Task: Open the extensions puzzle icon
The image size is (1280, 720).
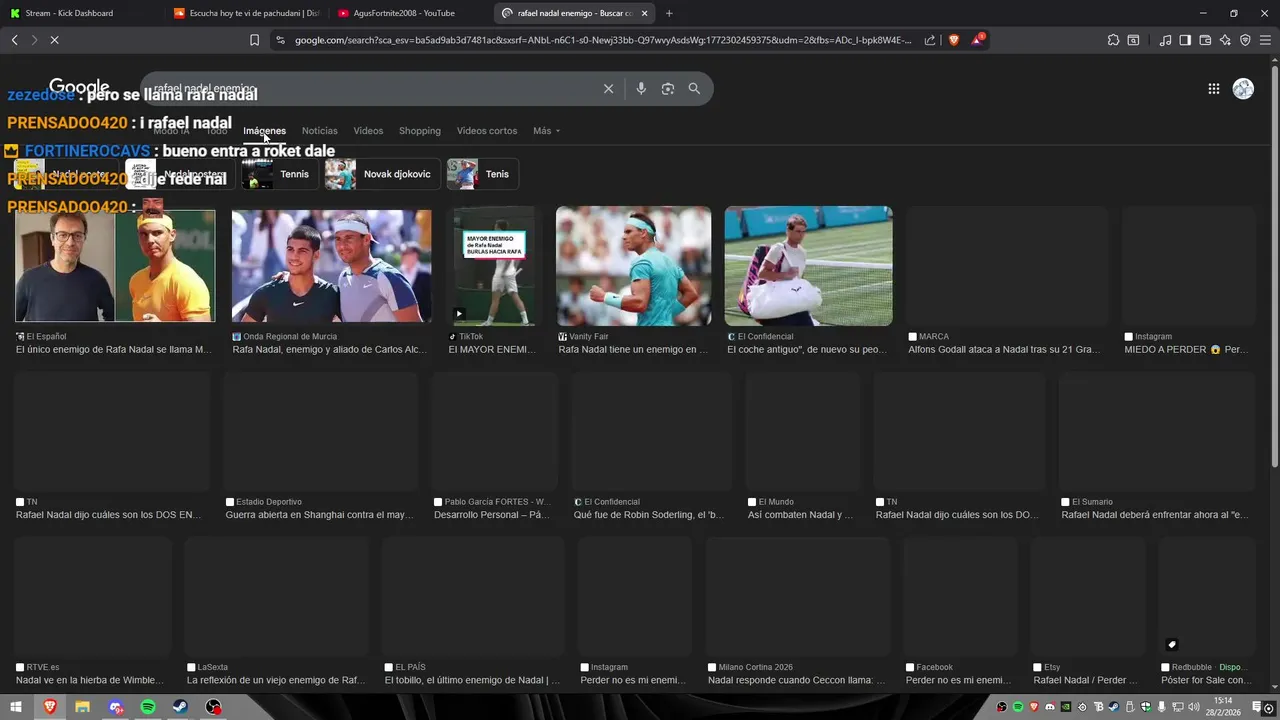Action: coord(1113,40)
